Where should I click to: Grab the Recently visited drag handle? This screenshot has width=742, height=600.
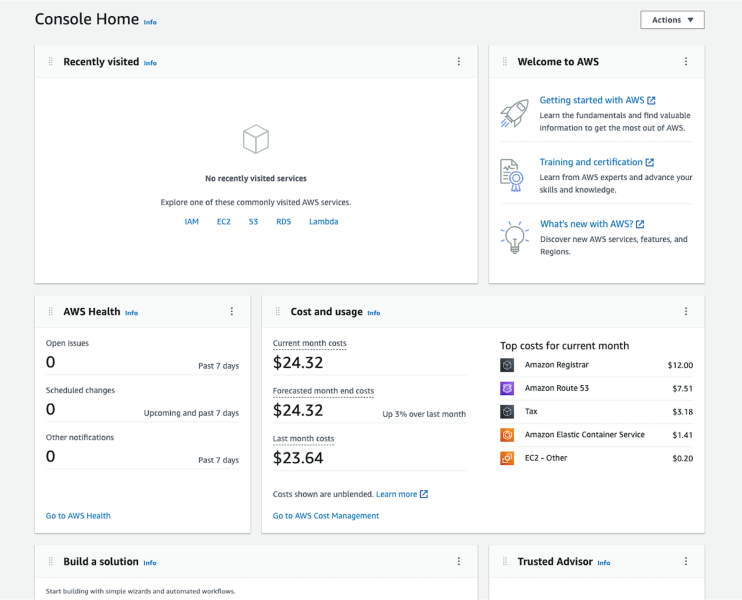point(51,62)
